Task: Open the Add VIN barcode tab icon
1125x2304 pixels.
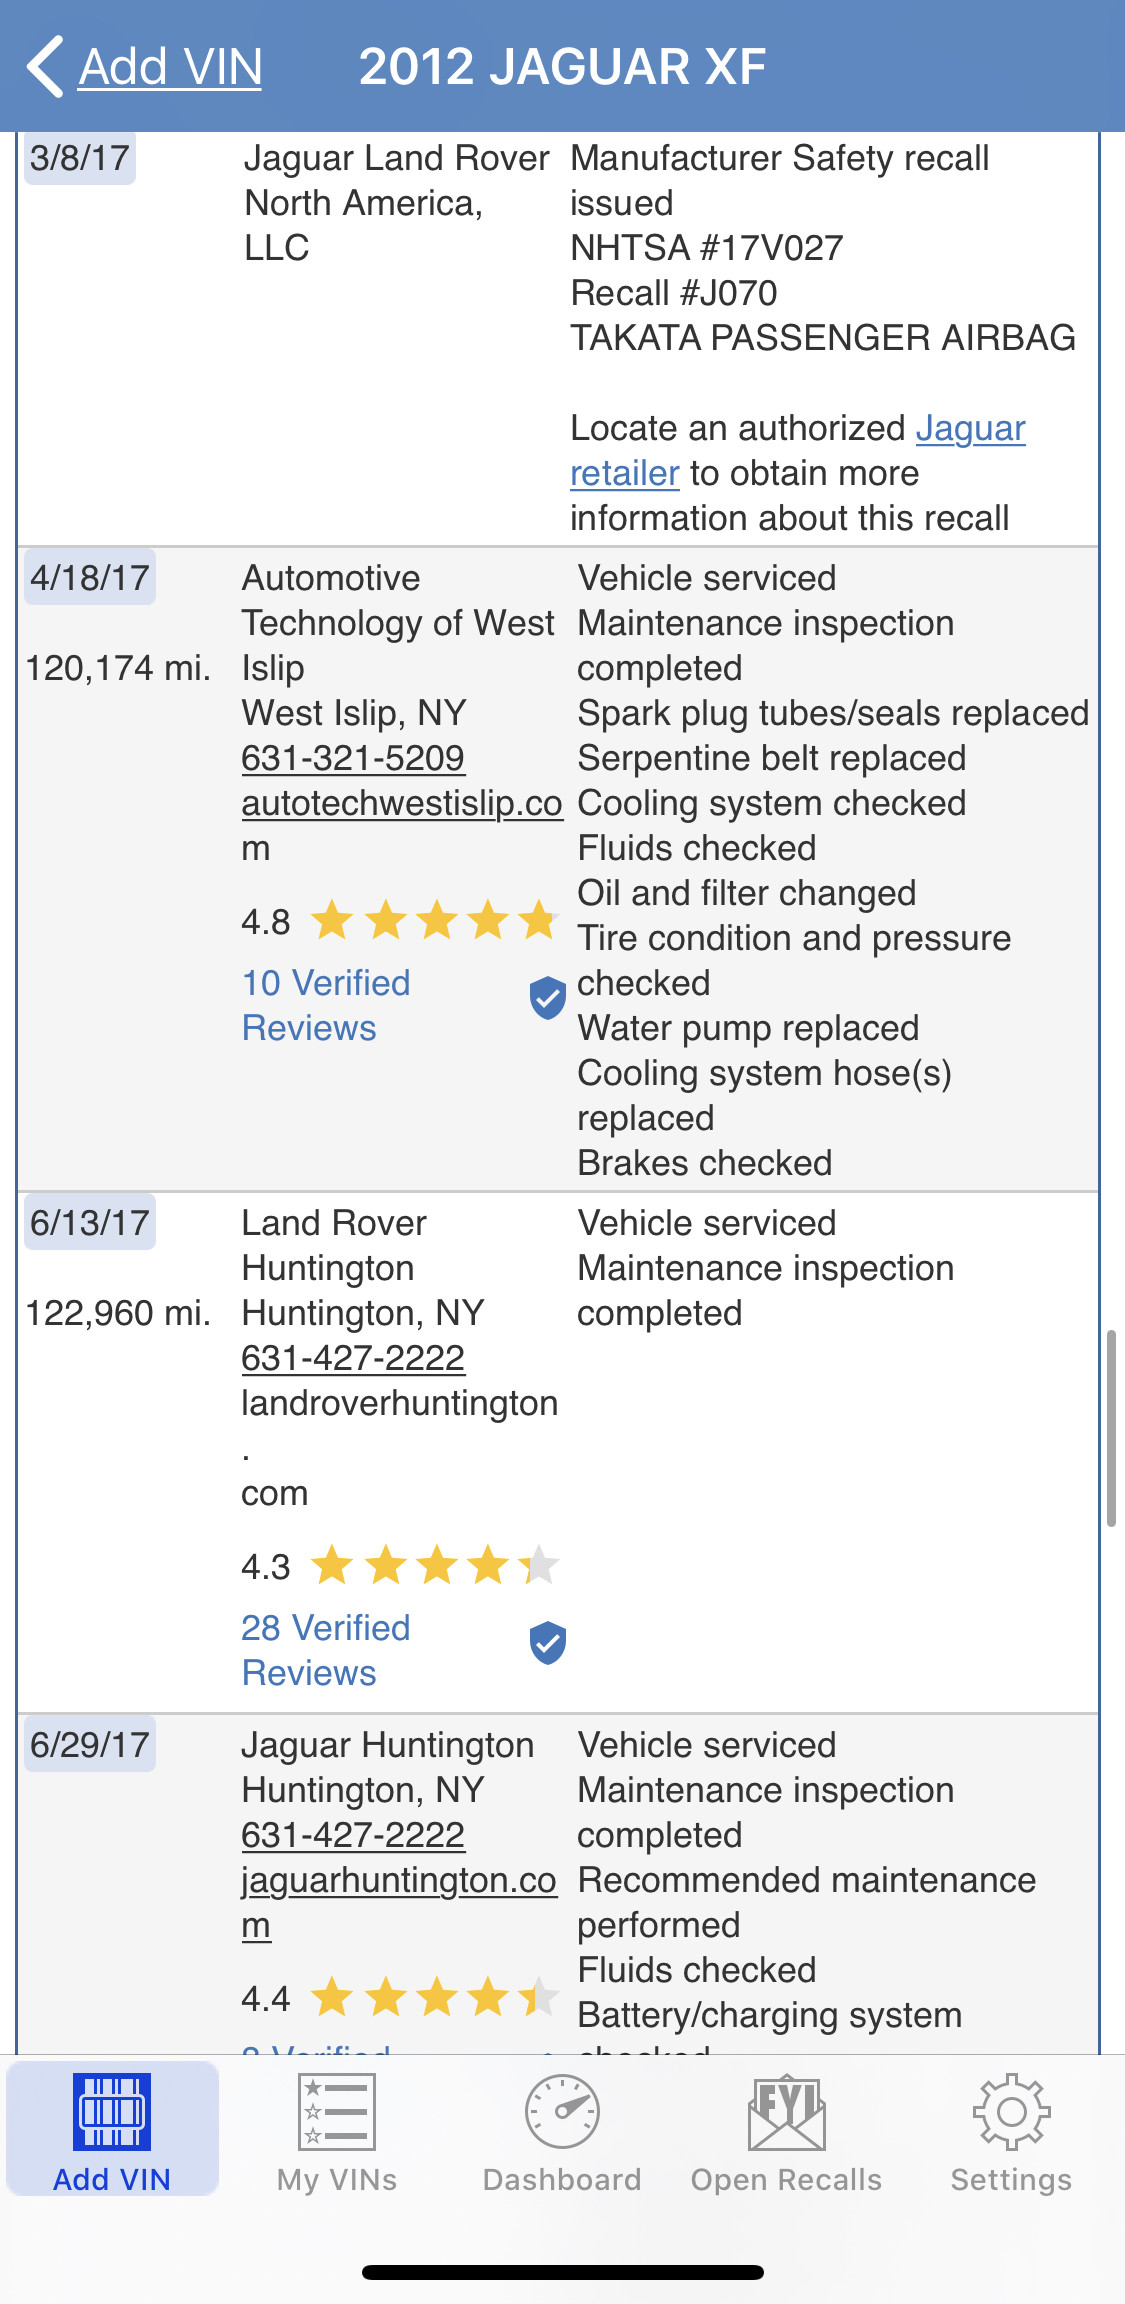Action: (x=112, y=2111)
